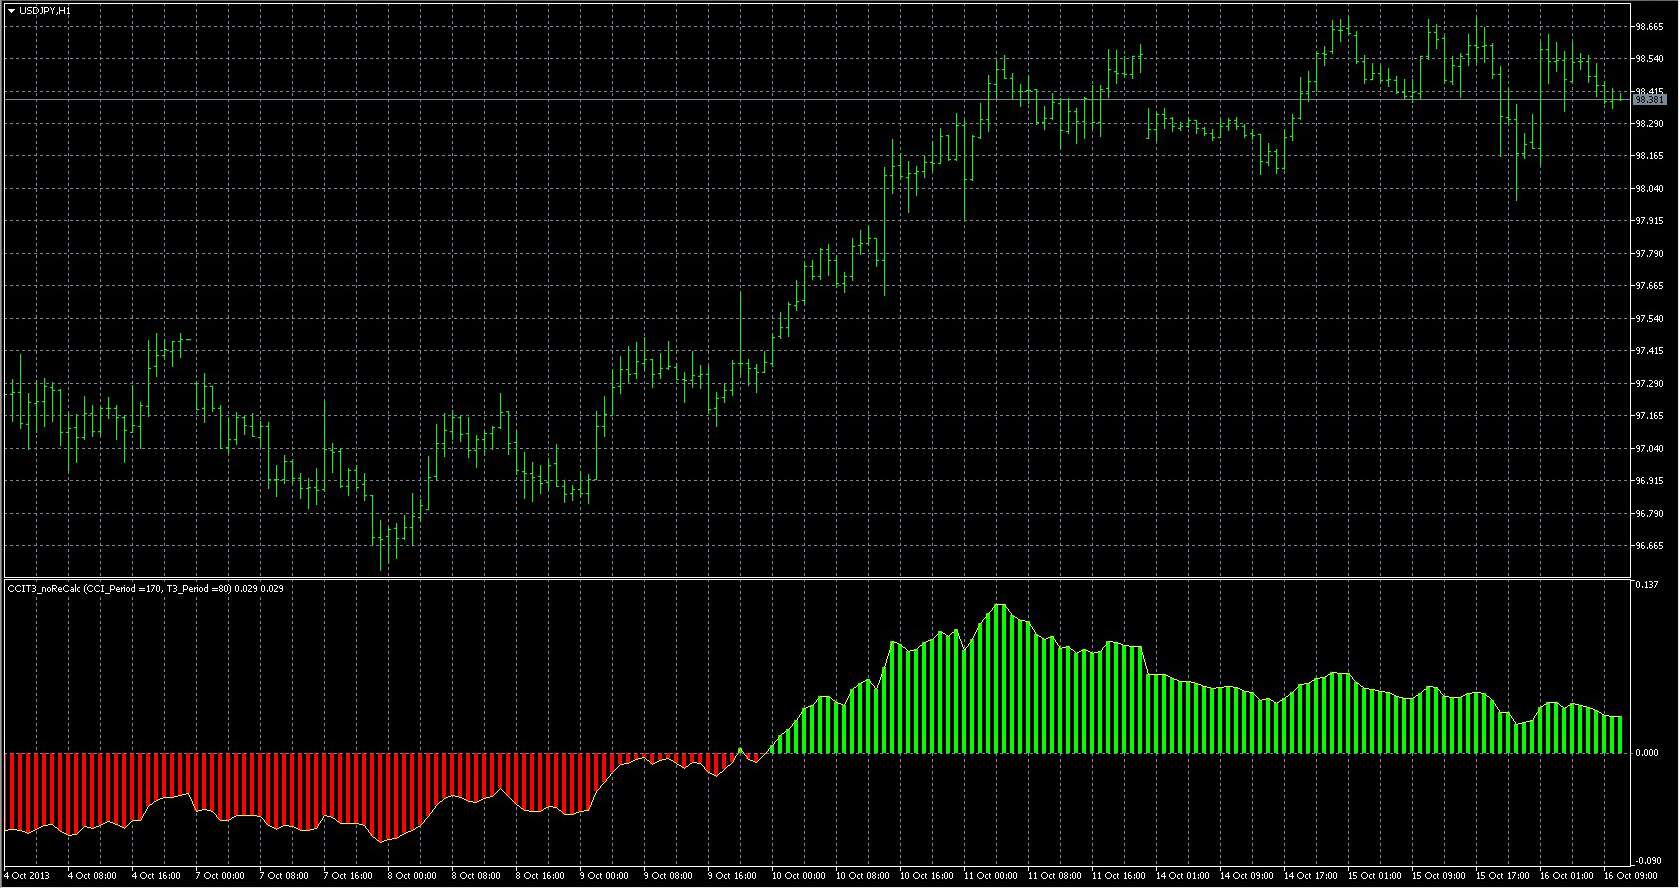1680x888 pixels.
Task: Click the 7 Oct 08:00 time label
Action: coord(283,876)
